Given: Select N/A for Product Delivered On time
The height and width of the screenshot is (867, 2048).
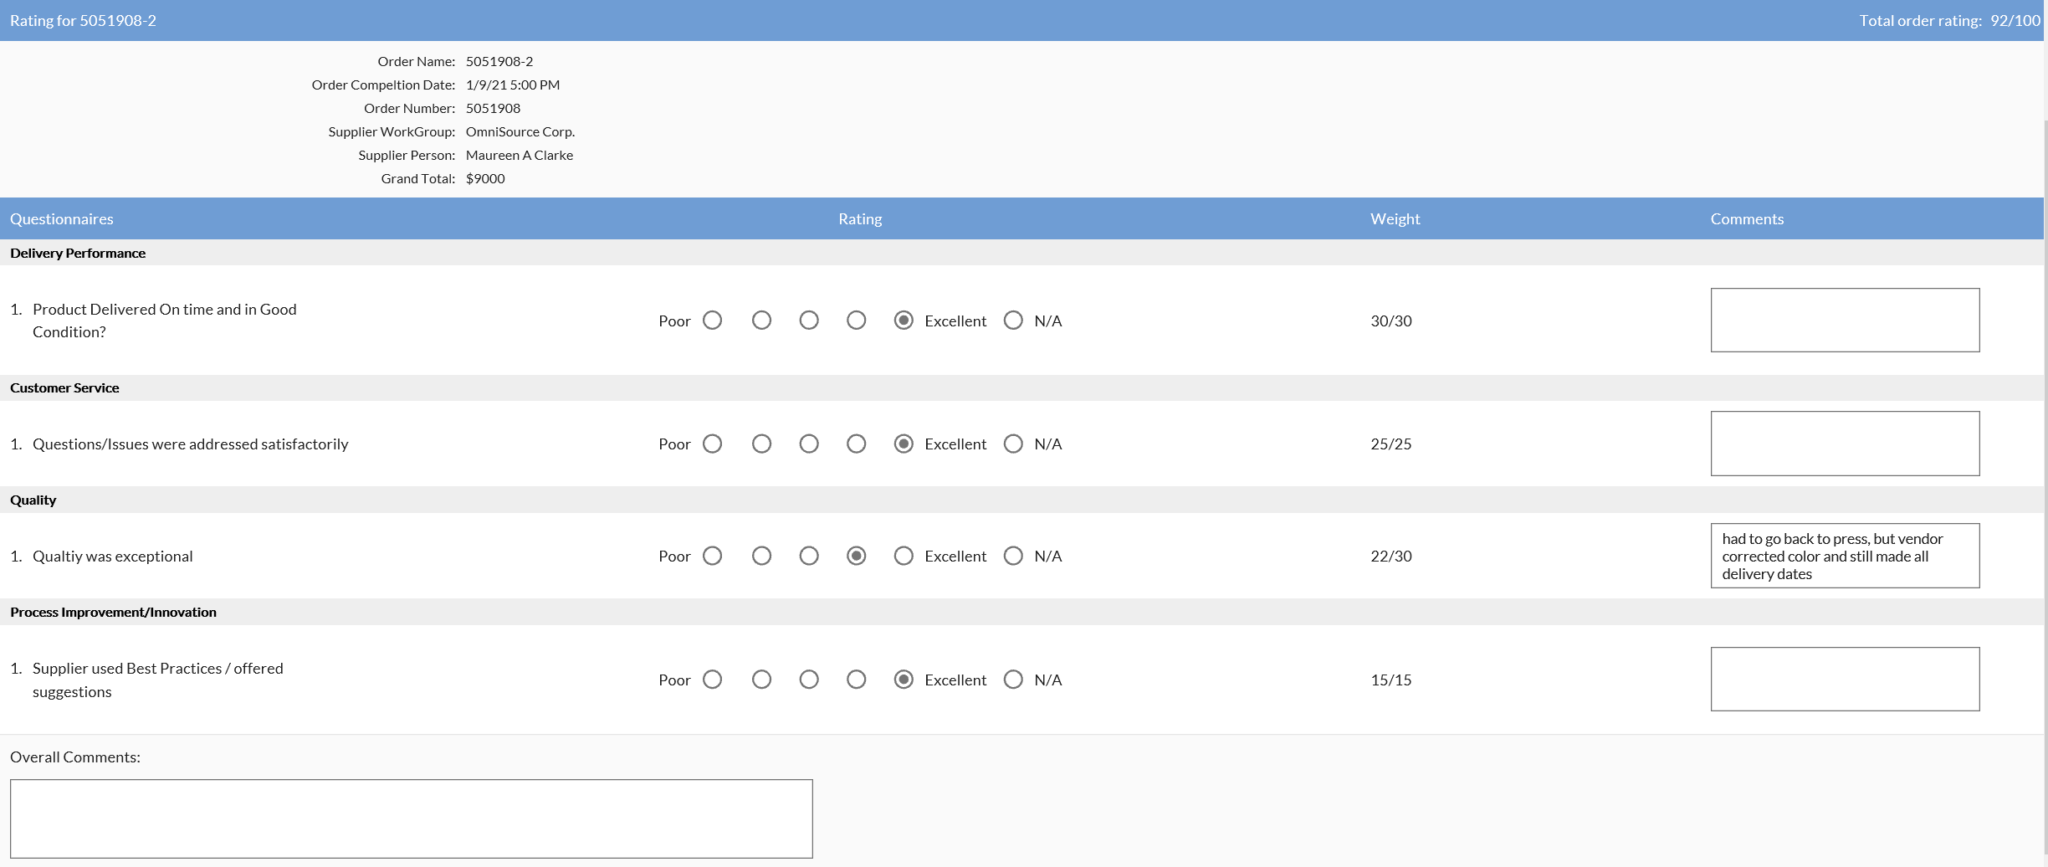Looking at the screenshot, I should (1013, 320).
